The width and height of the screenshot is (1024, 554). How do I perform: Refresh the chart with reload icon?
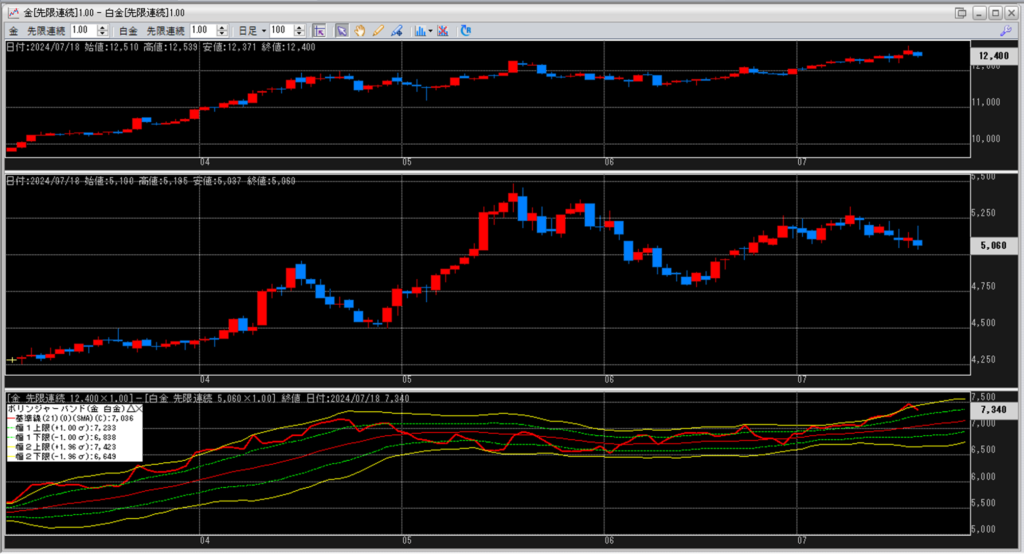pyautogui.click(x=466, y=31)
